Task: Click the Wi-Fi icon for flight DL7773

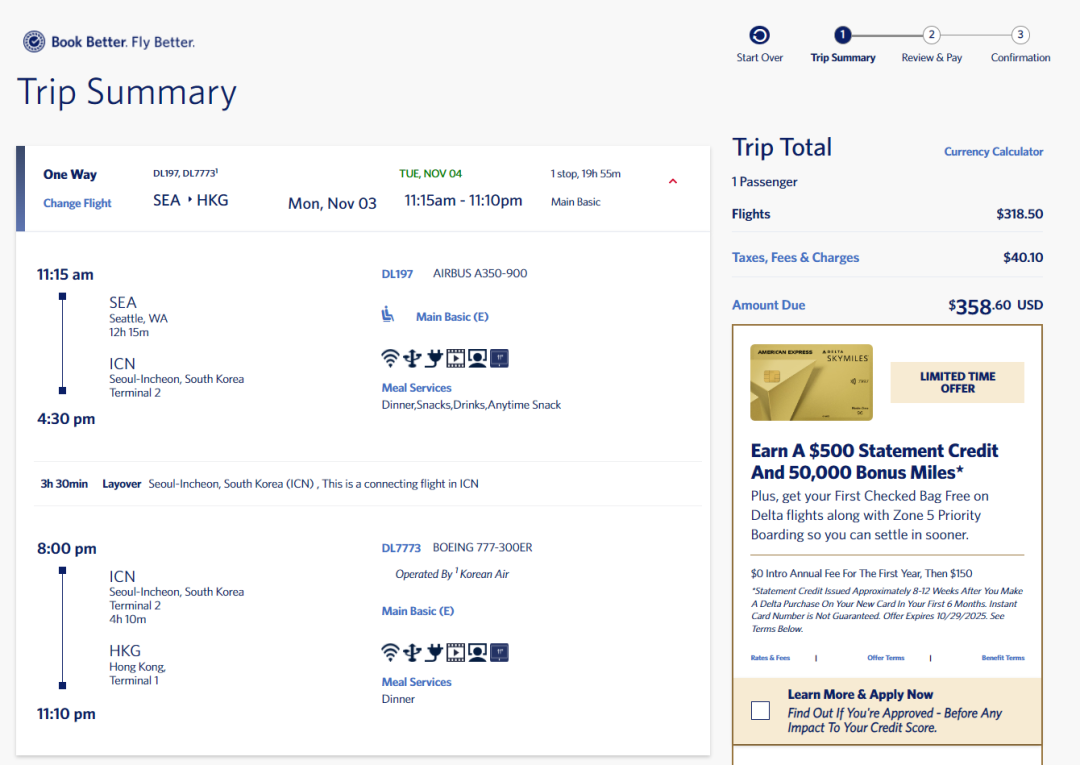Action: click(x=390, y=652)
